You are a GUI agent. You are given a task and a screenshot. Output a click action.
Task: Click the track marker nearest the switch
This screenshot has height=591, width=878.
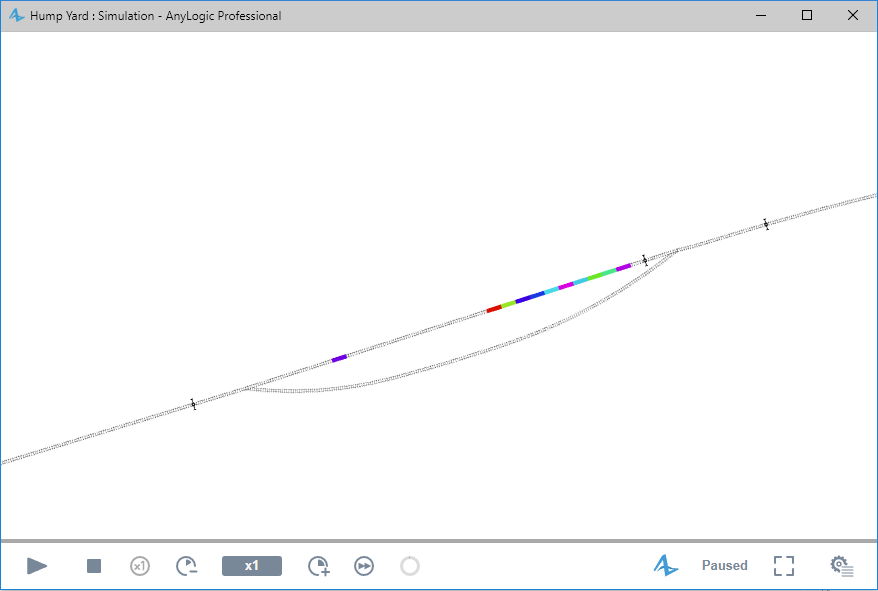point(645,260)
